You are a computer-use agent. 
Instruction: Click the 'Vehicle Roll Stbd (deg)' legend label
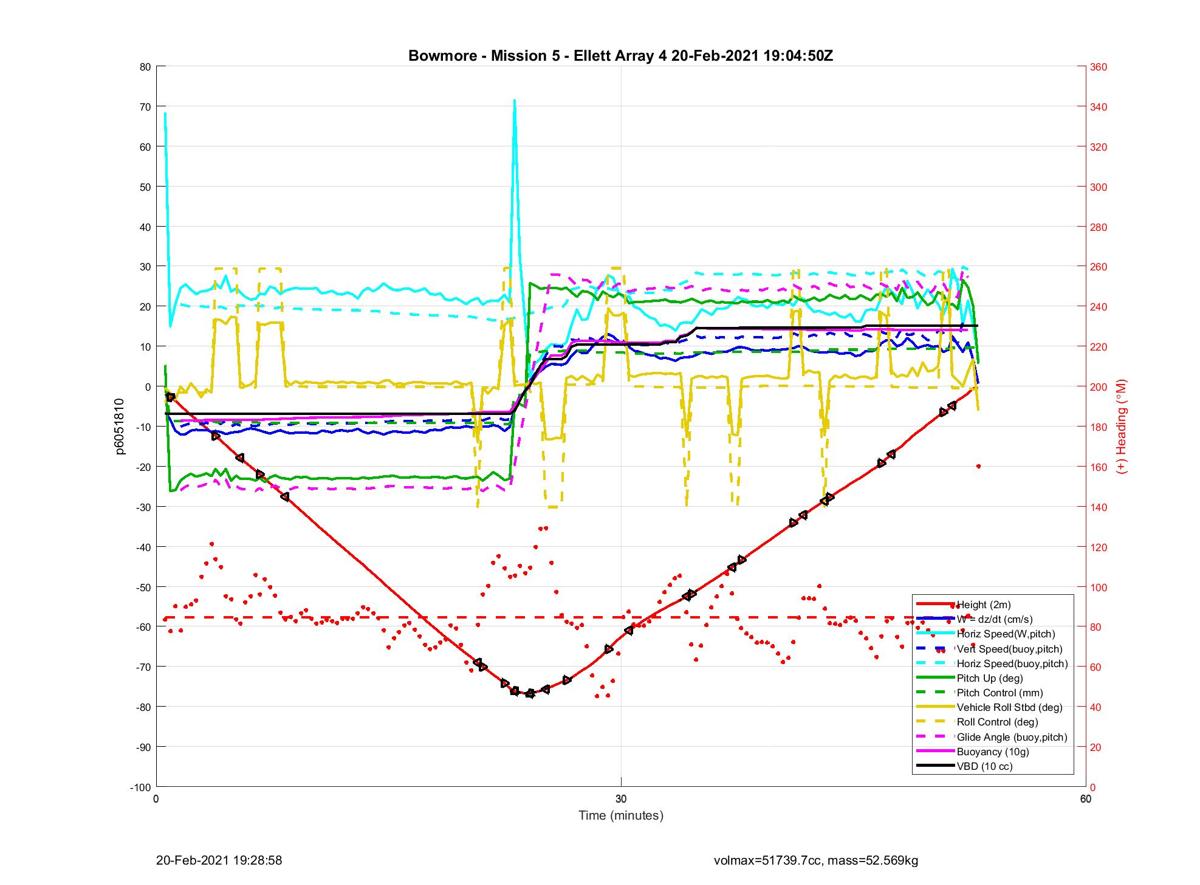[1011, 707]
